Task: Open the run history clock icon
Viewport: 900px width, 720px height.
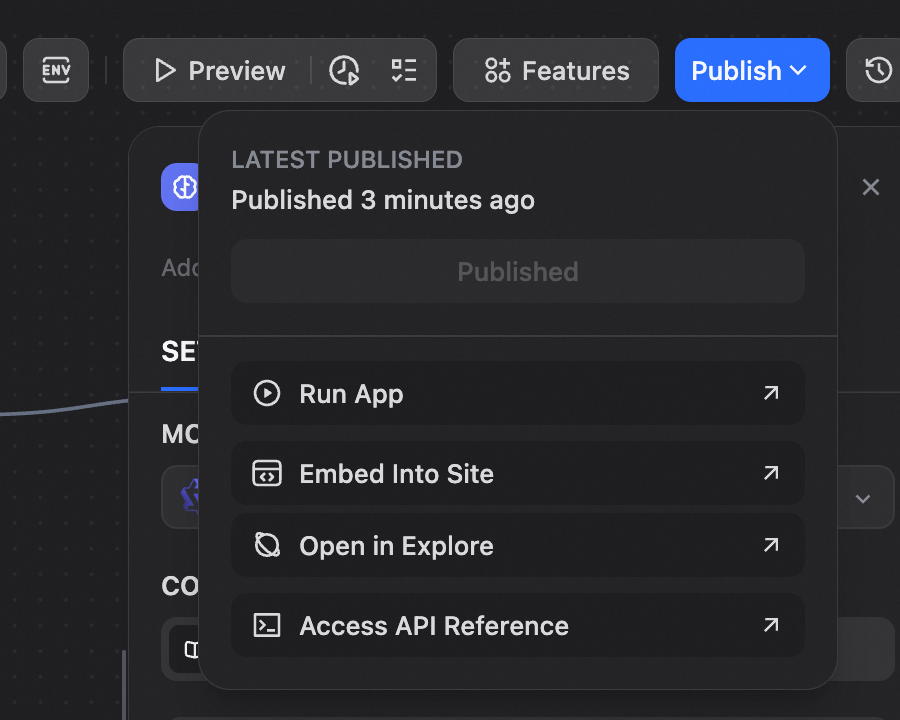Action: [x=344, y=70]
